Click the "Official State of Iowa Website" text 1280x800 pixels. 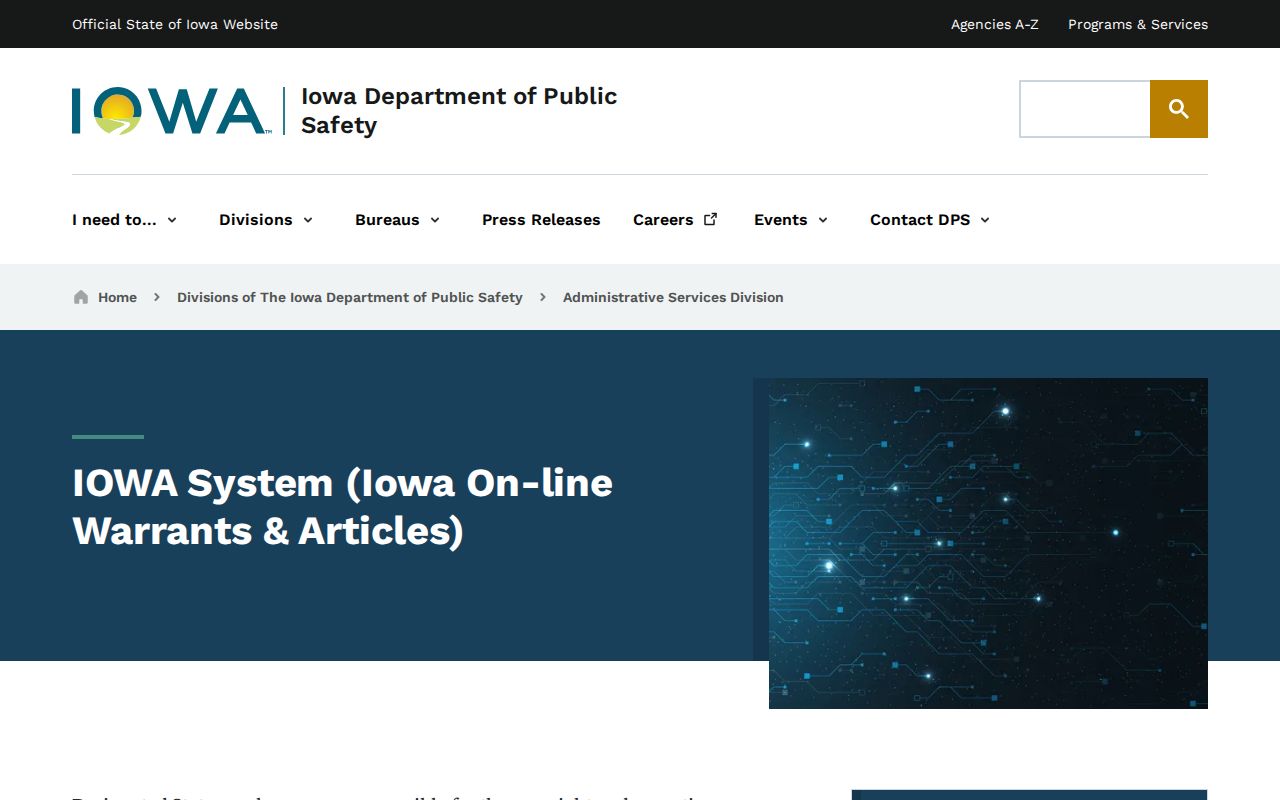click(175, 24)
